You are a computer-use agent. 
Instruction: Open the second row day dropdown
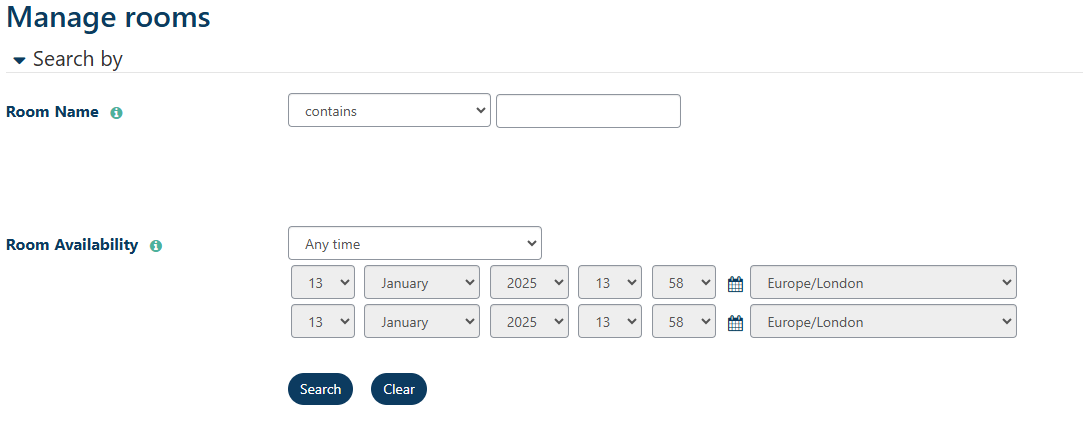(323, 322)
